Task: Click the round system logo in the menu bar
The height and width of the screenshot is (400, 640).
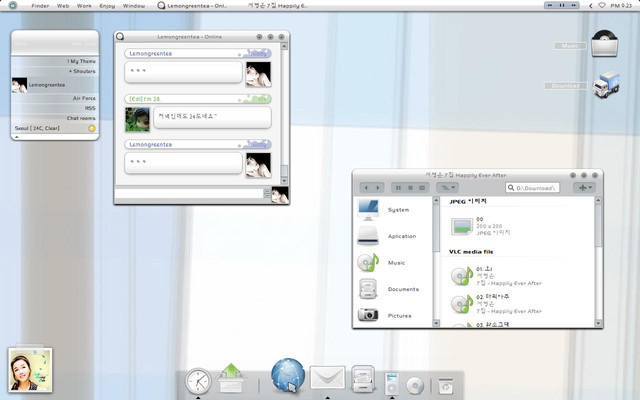Action: pos(13,5)
